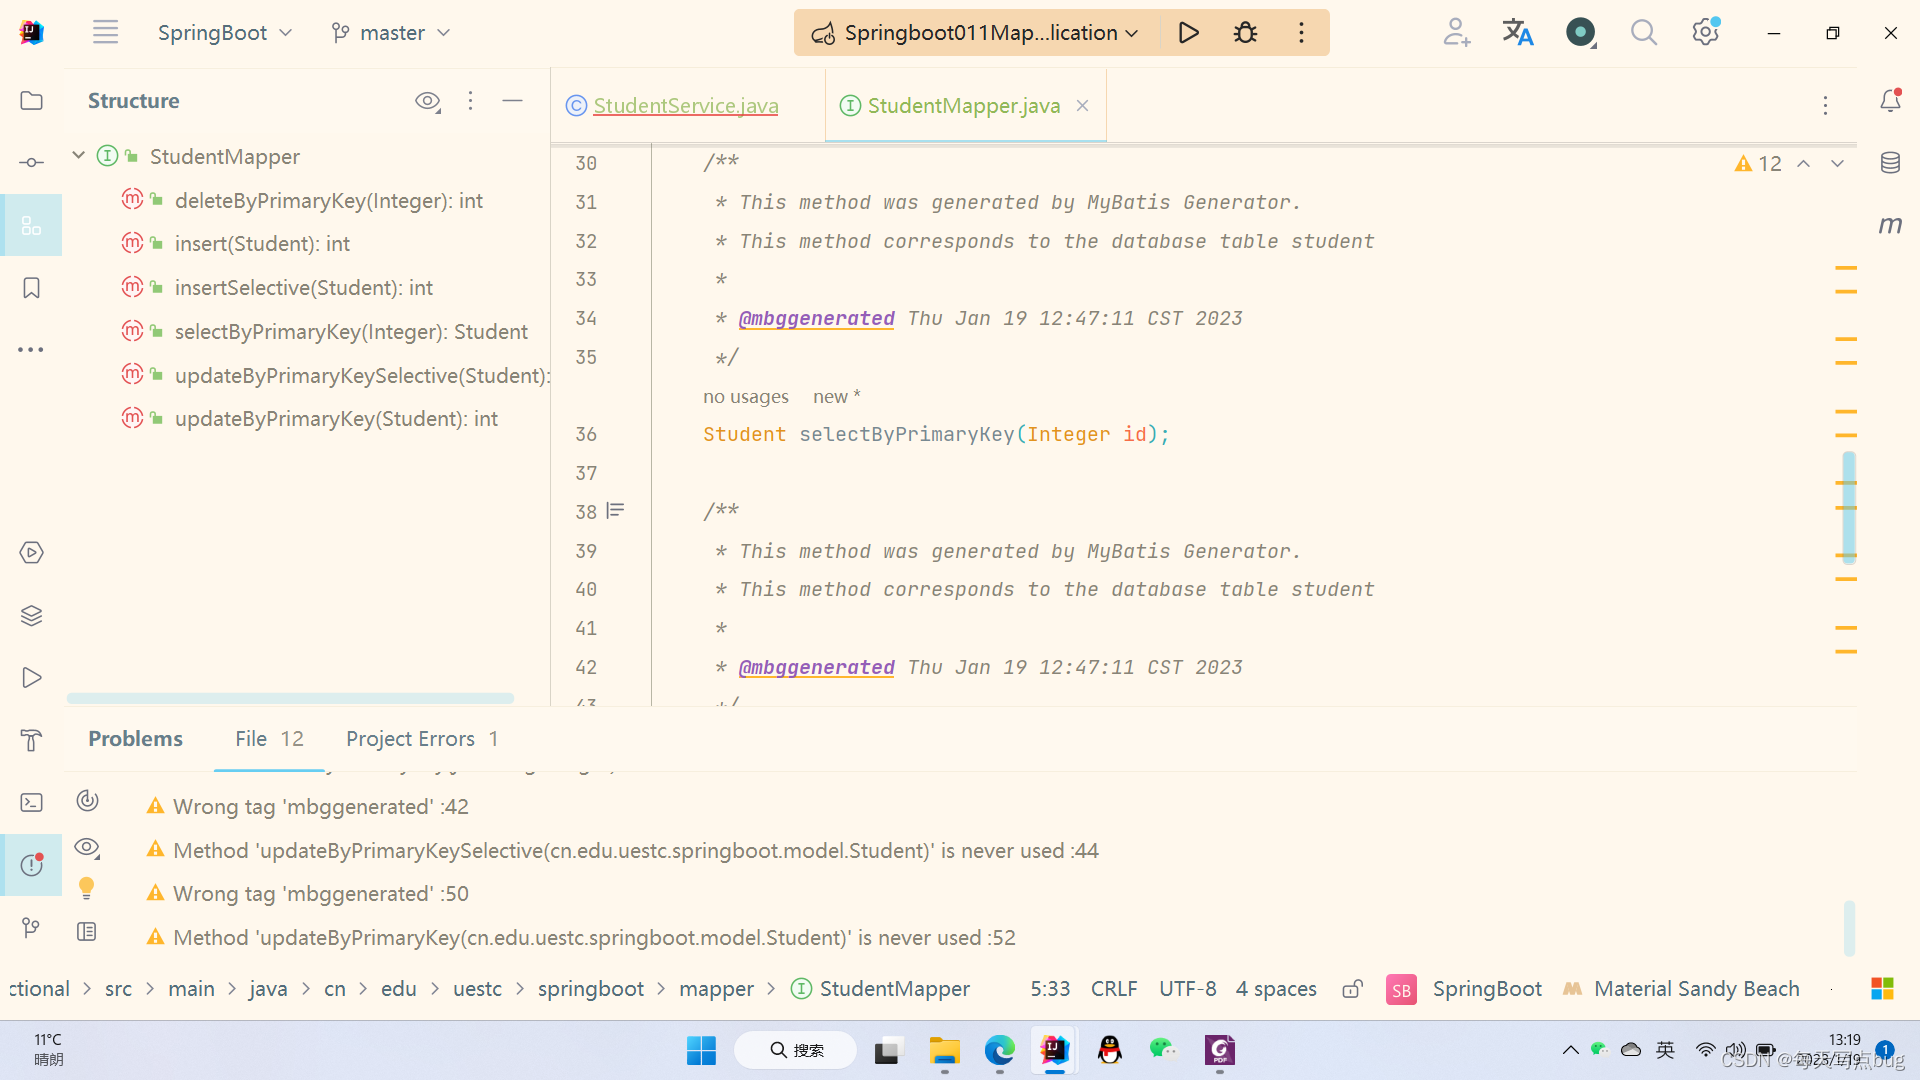The height and width of the screenshot is (1080, 1920).
Task: Open the Translate plugin icon
Action: pos(1517,33)
